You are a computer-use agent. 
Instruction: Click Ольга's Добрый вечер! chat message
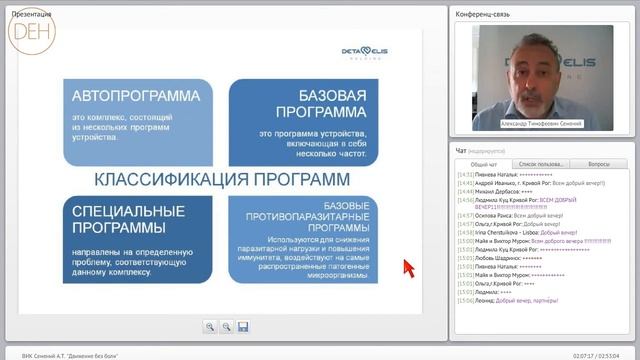[x=509, y=224]
